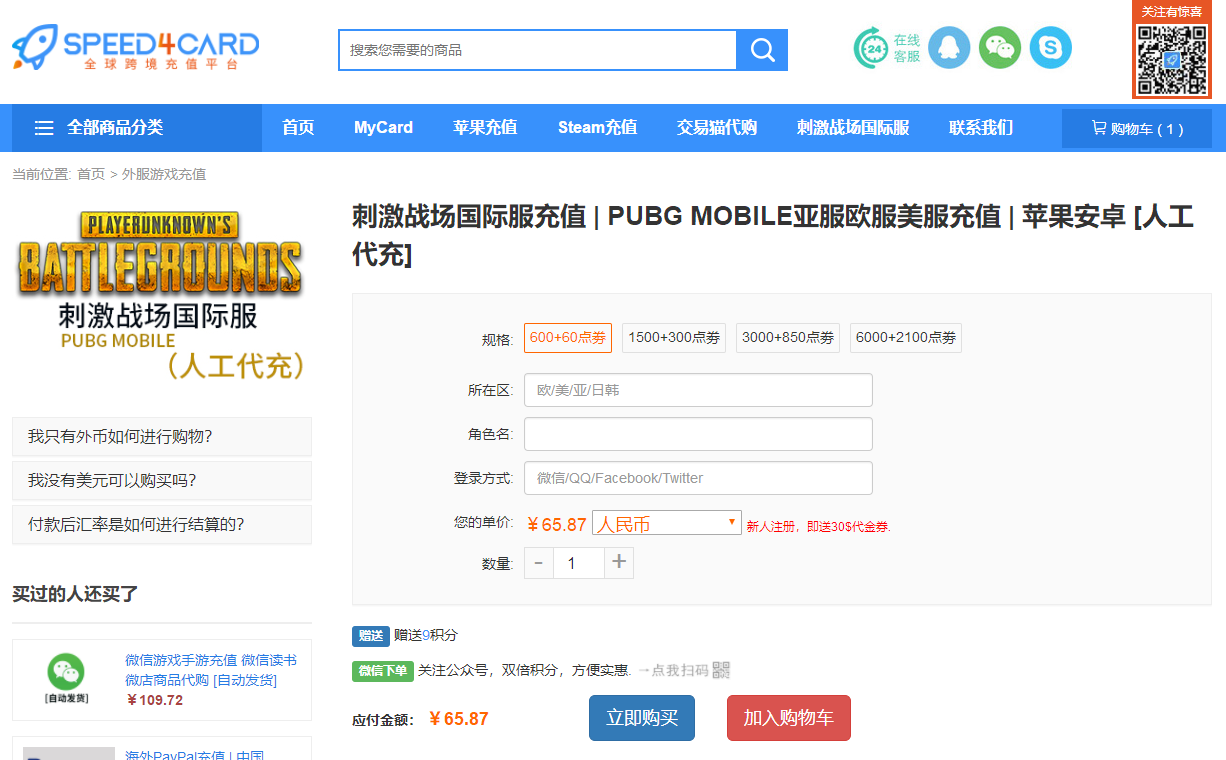Click the QR code in header
The height and width of the screenshot is (760, 1226).
[x=1171, y=59]
